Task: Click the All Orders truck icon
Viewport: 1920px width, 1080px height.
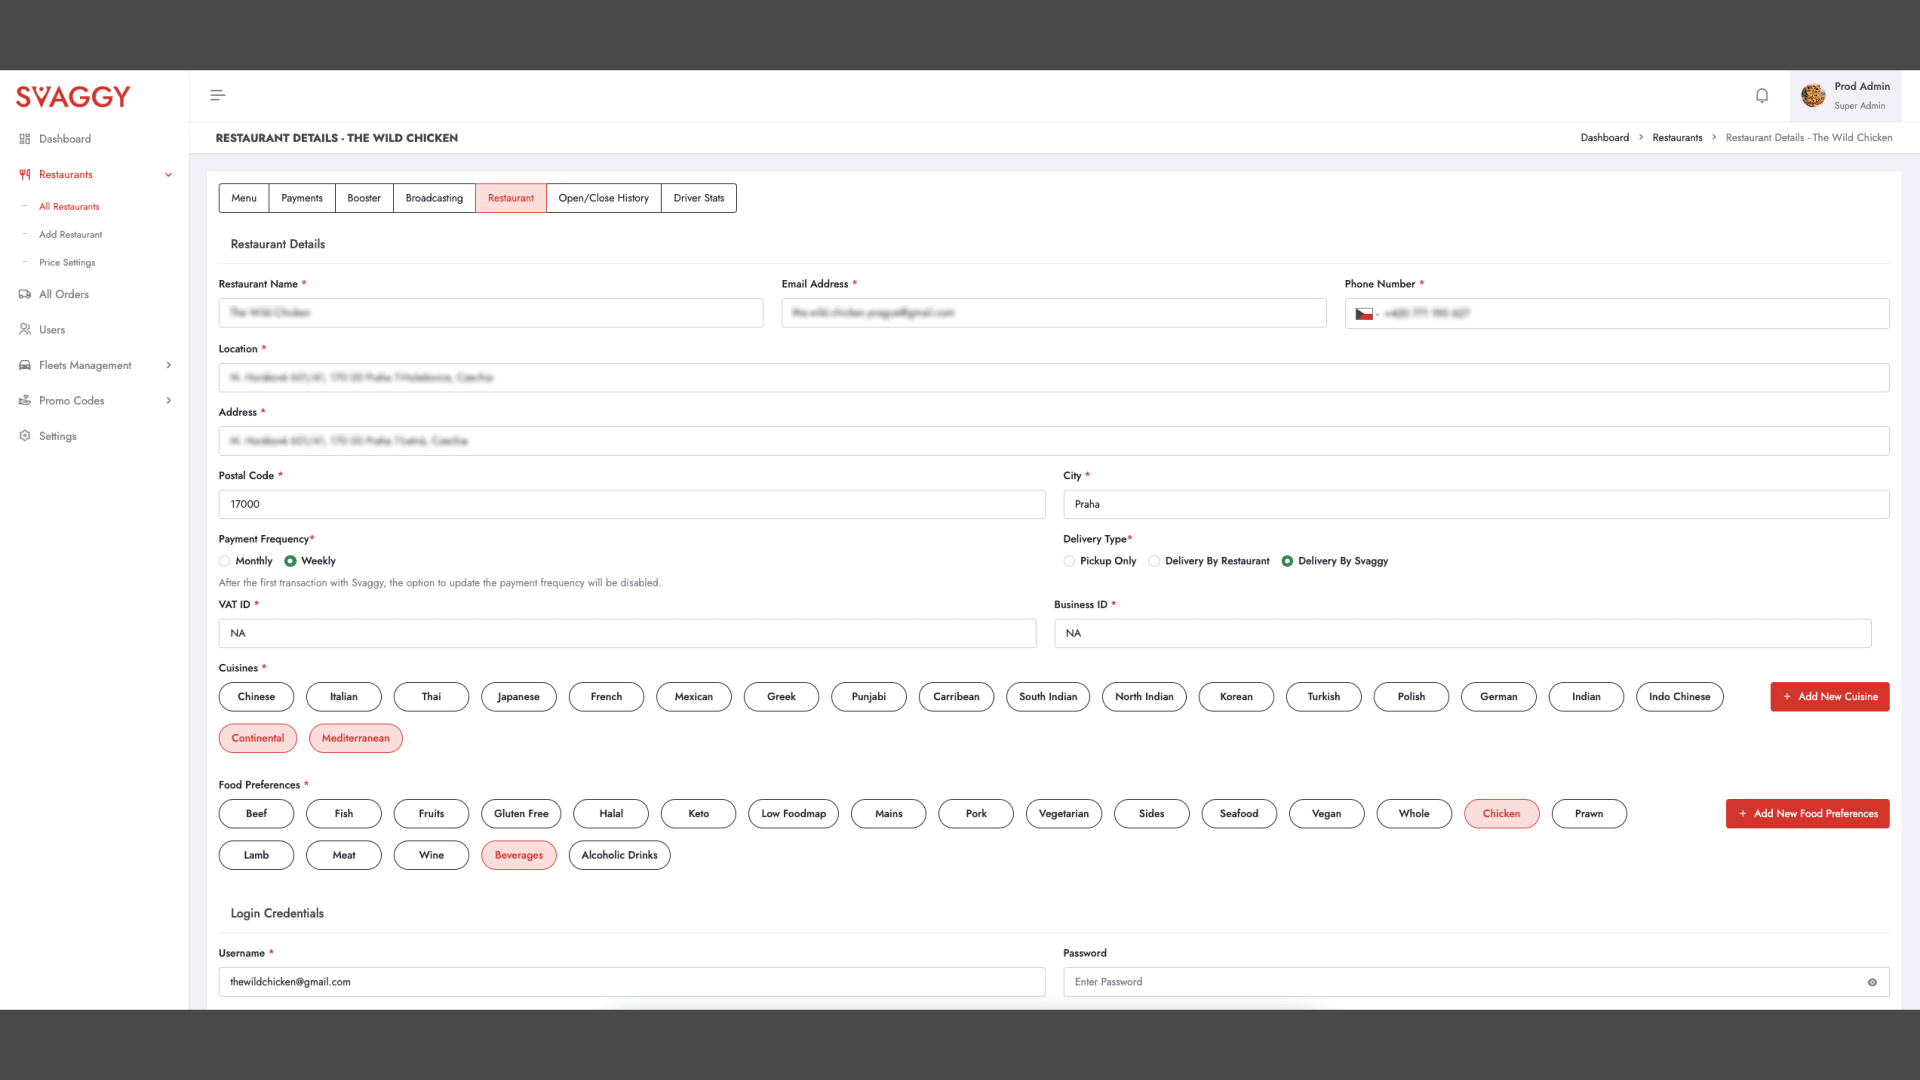Action: coord(25,294)
